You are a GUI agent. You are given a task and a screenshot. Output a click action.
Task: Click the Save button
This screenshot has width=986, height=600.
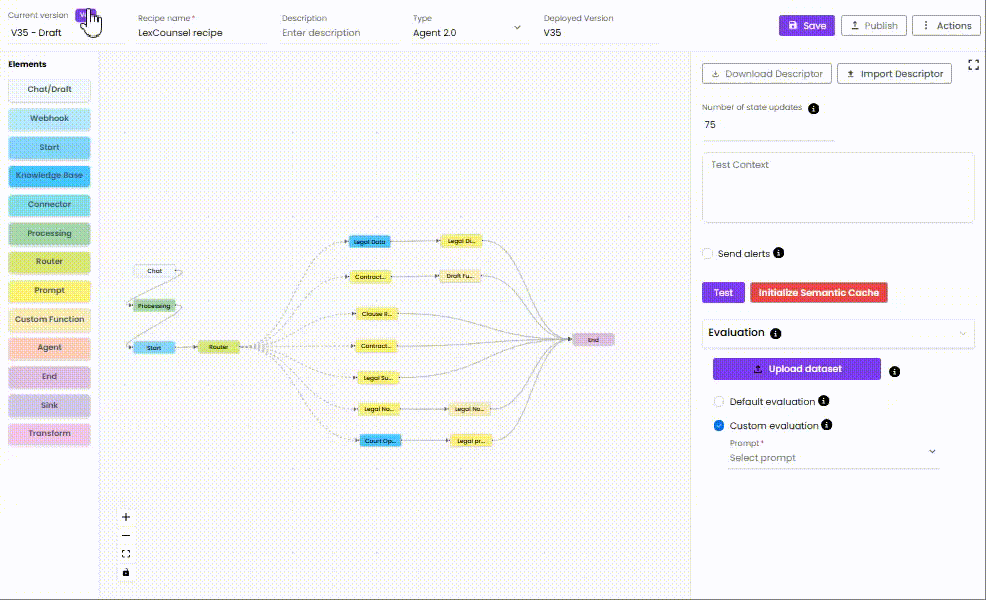[x=806, y=26]
